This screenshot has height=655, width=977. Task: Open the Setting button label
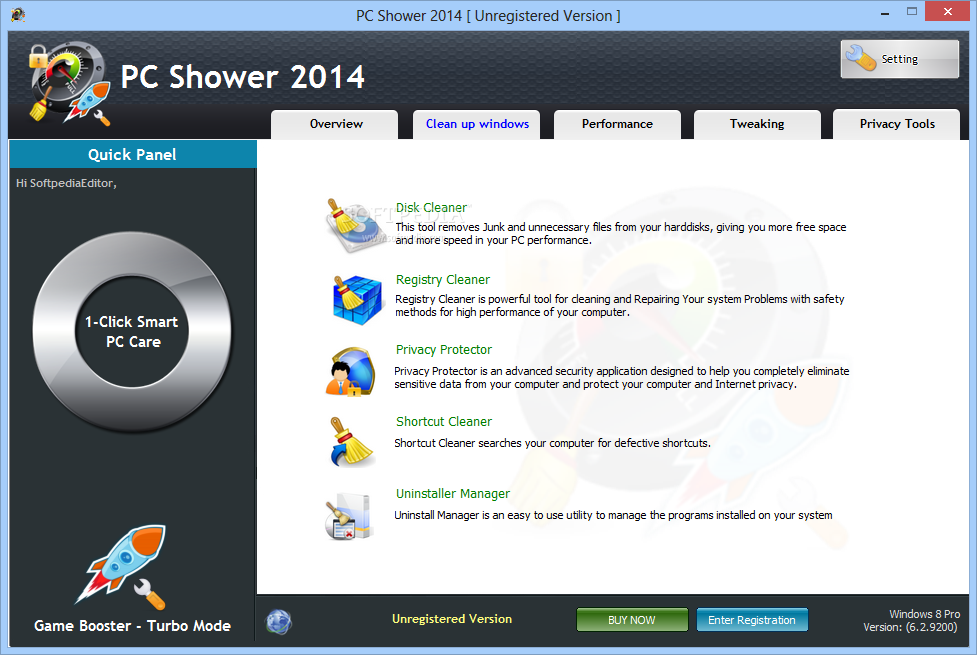(900, 59)
